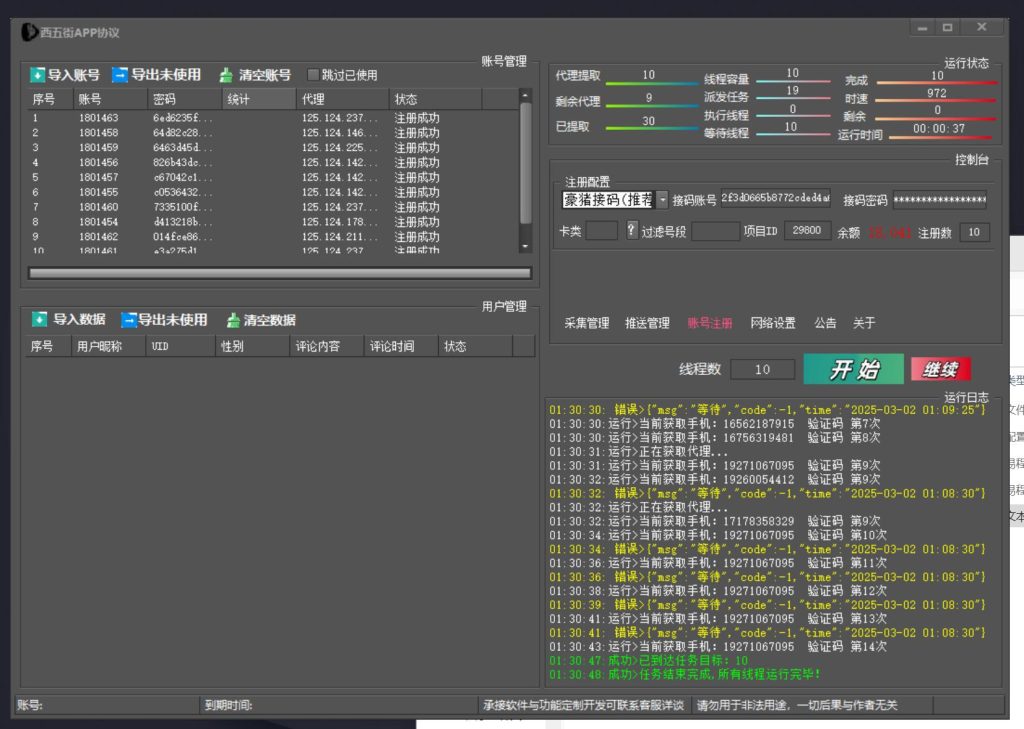Screen dimensions: 1024x729
Task: Click the green 开始 button
Action: 853,369
